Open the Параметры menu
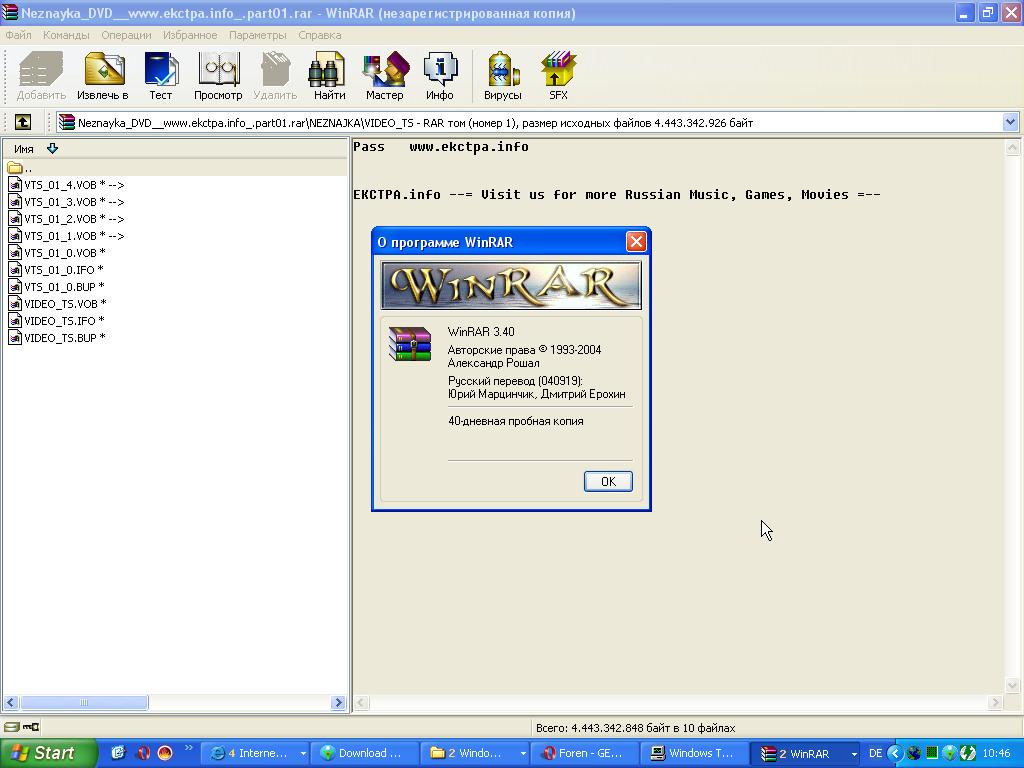1024x768 pixels. tap(257, 35)
